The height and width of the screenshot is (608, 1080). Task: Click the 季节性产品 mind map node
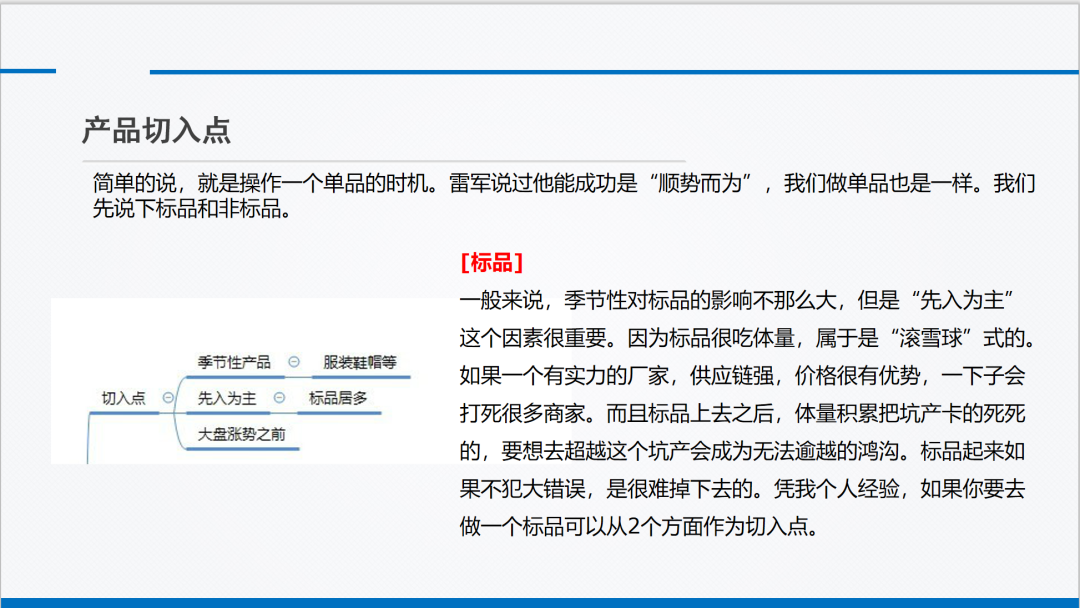point(234,362)
